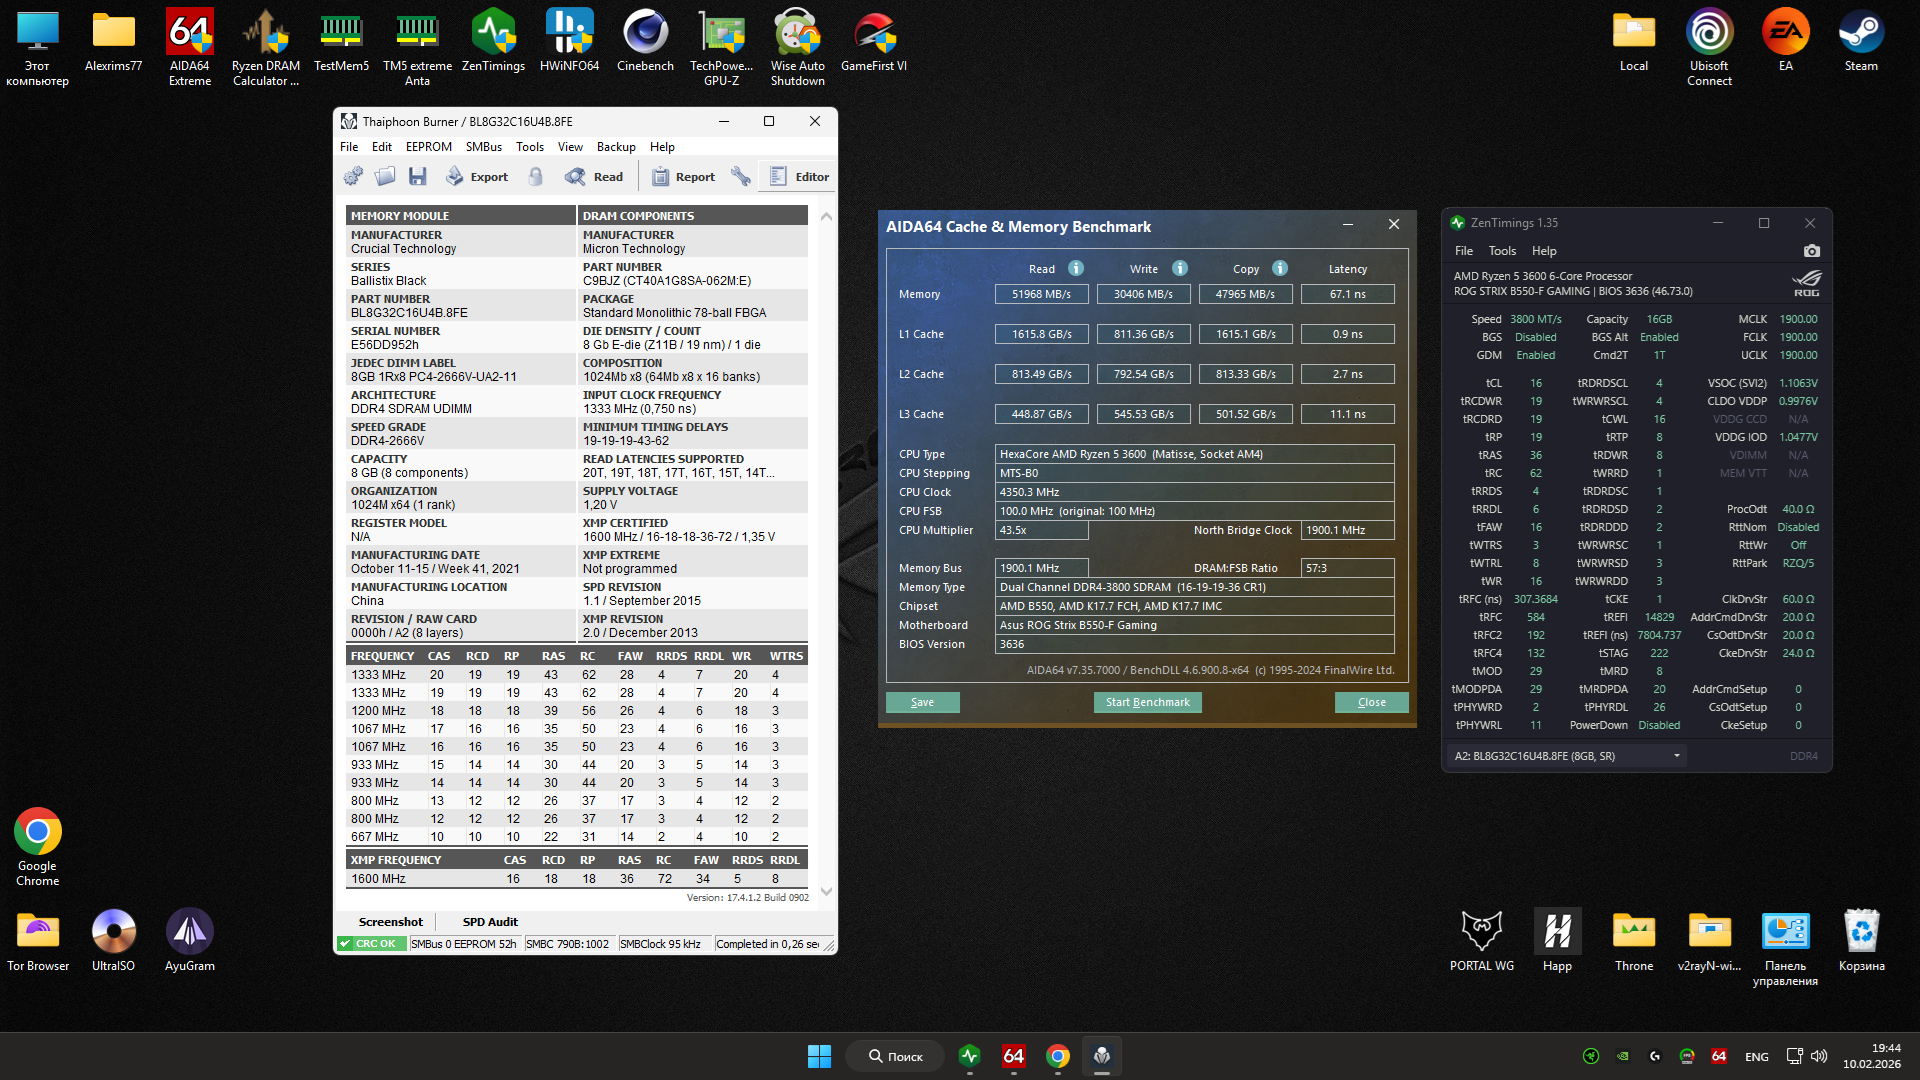Click the Save button in AIDA64 benchmark
This screenshot has height=1080, width=1920.
pyautogui.click(x=922, y=702)
